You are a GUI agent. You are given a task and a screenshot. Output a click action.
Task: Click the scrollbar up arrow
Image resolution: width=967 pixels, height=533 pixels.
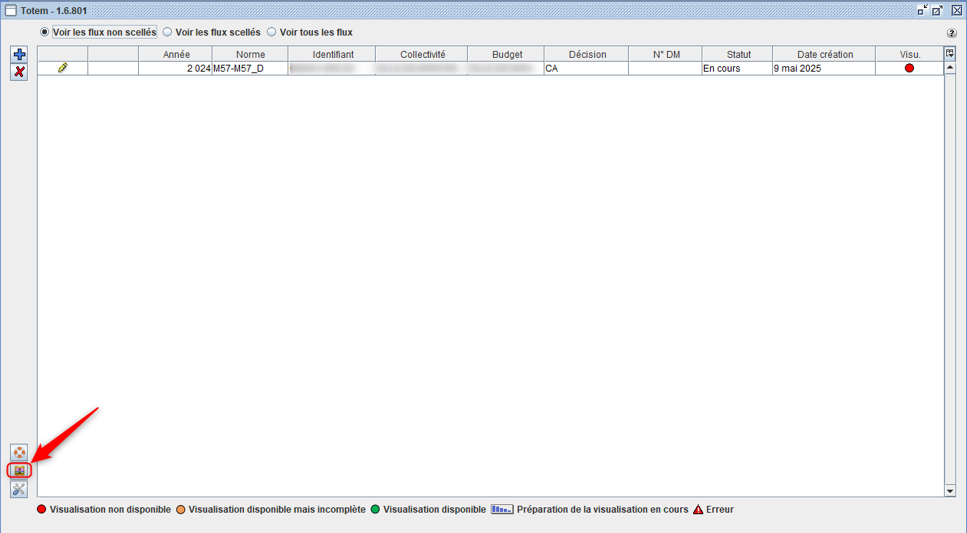(x=950, y=68)
